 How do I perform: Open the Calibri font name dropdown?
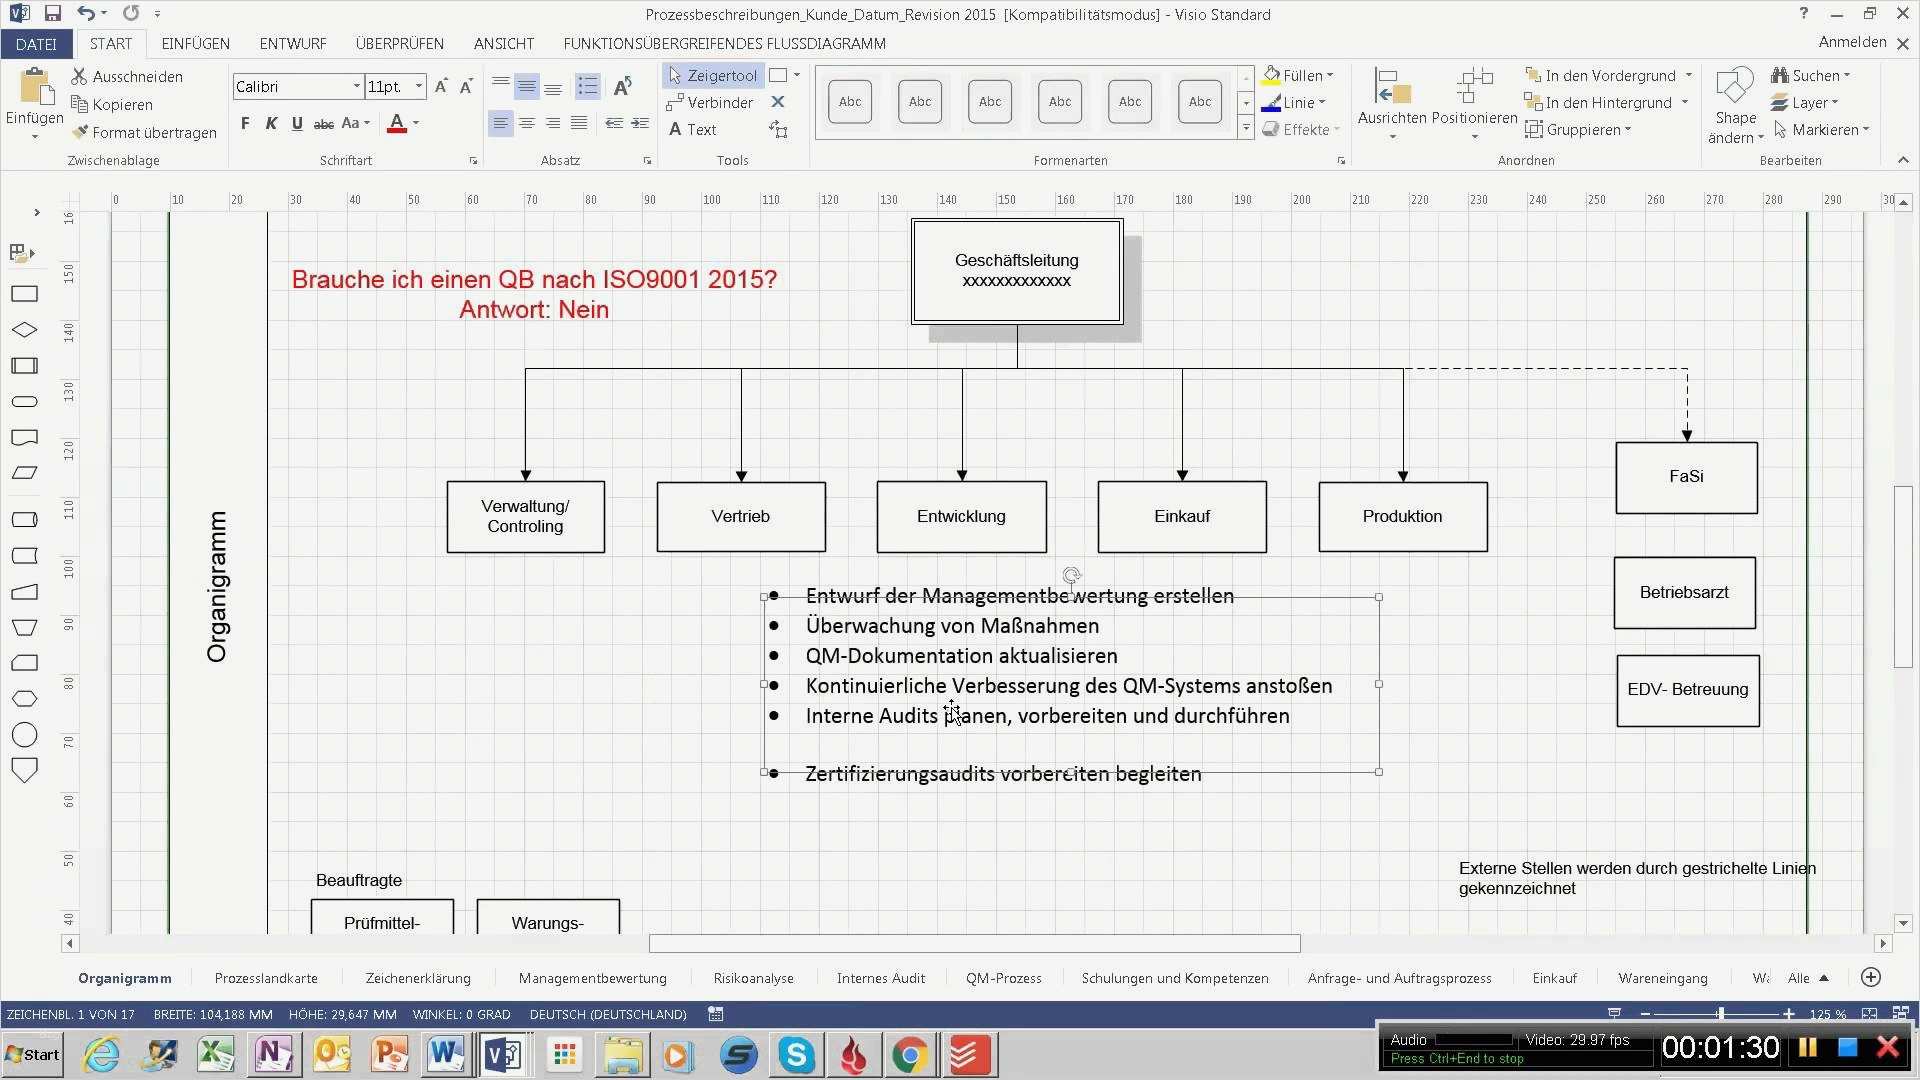[356, 87]
